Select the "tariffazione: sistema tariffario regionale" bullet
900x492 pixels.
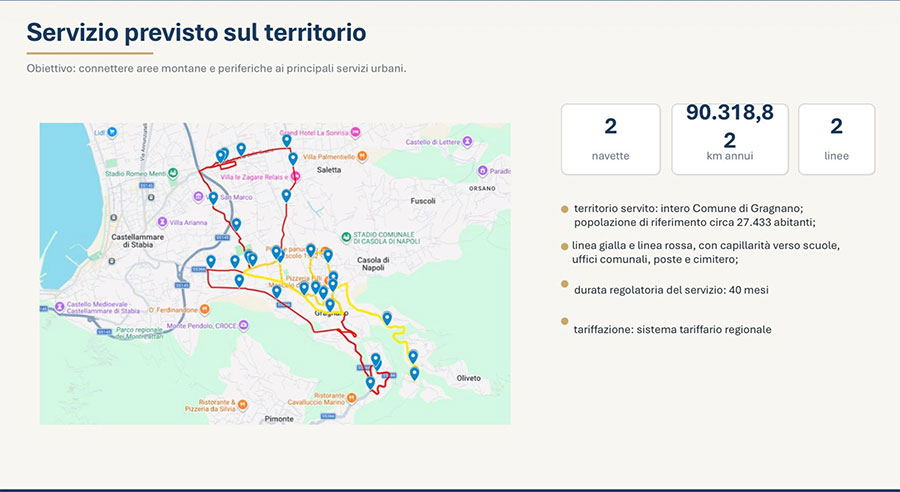672,329
